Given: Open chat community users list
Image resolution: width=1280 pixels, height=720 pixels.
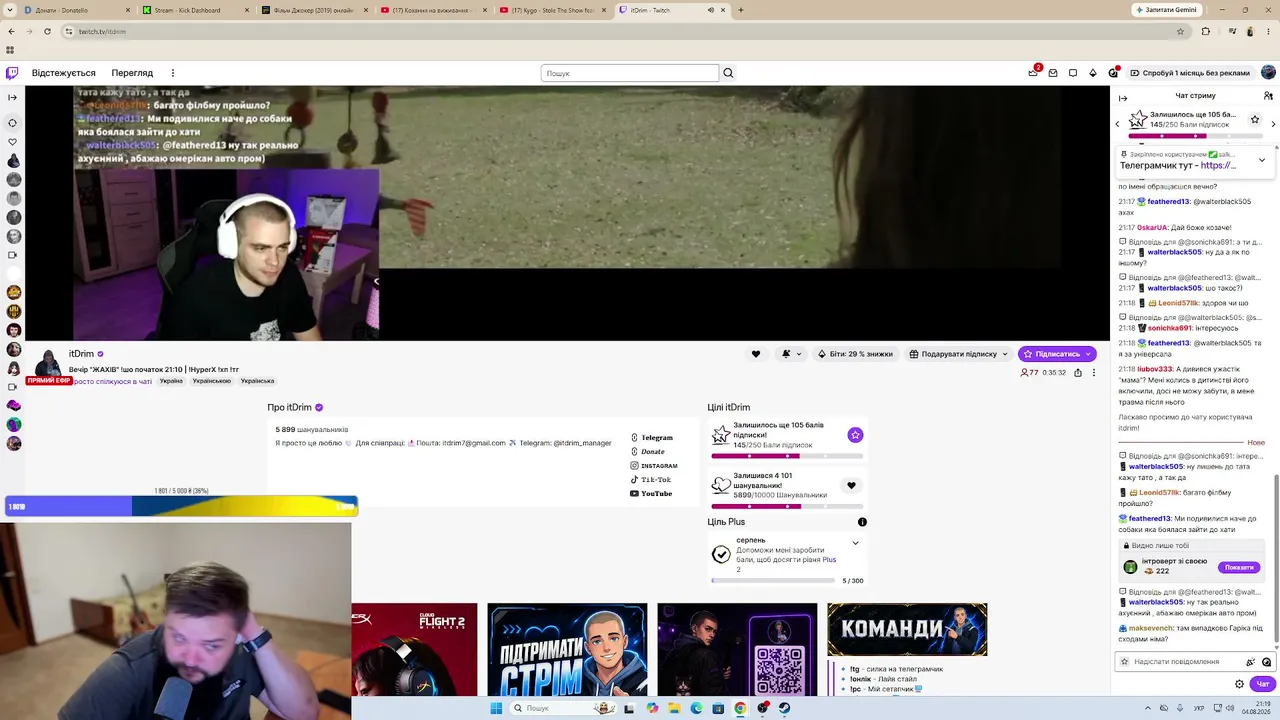Looking at the screenshot, I should (x=1268, y=96).
